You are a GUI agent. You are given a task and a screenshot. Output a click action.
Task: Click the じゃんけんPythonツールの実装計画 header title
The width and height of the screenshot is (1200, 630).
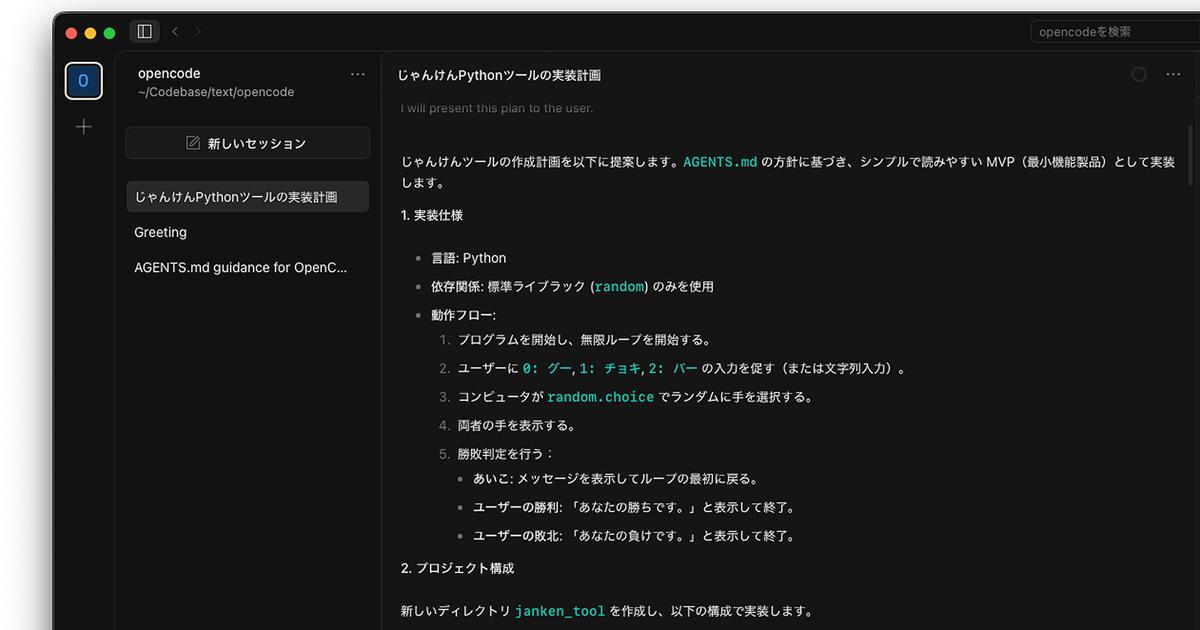point(499,75)
